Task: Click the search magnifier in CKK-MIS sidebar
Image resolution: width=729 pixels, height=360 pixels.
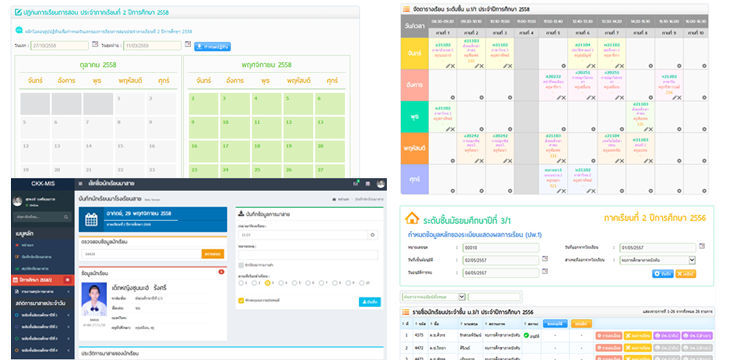Action: click(x=66, y=217)
